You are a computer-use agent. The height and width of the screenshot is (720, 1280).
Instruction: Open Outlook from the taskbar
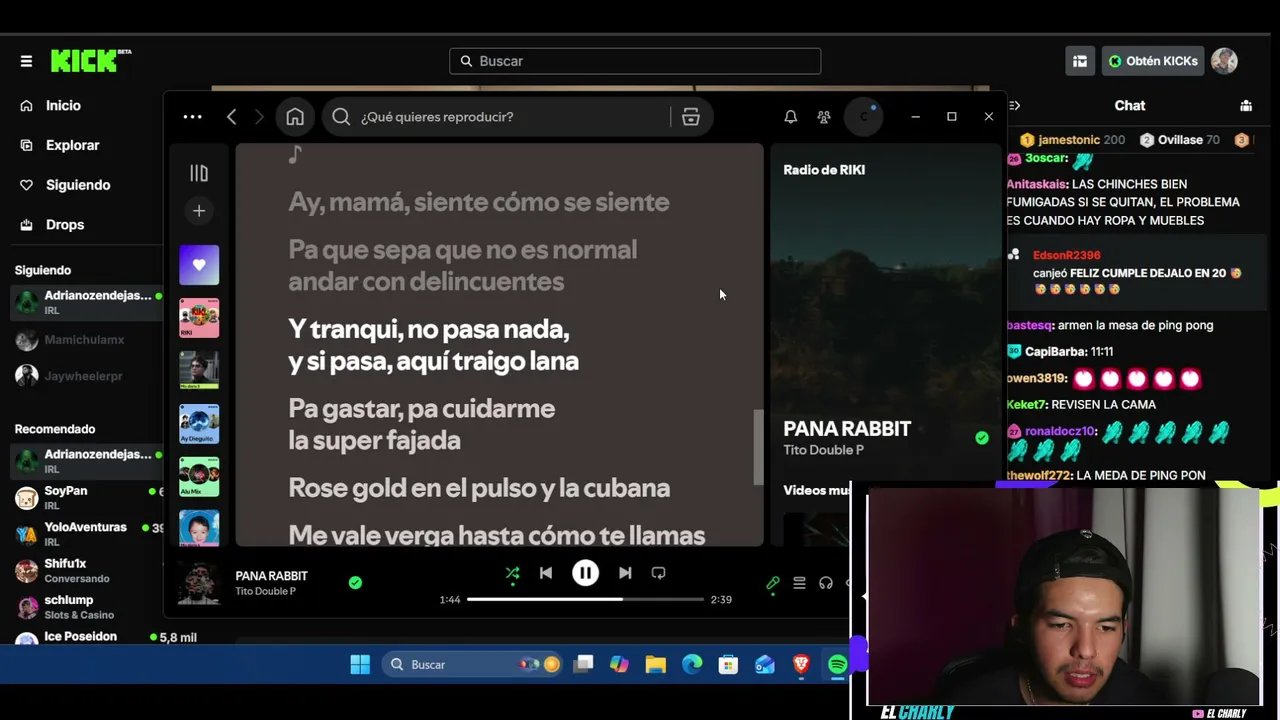765,664
